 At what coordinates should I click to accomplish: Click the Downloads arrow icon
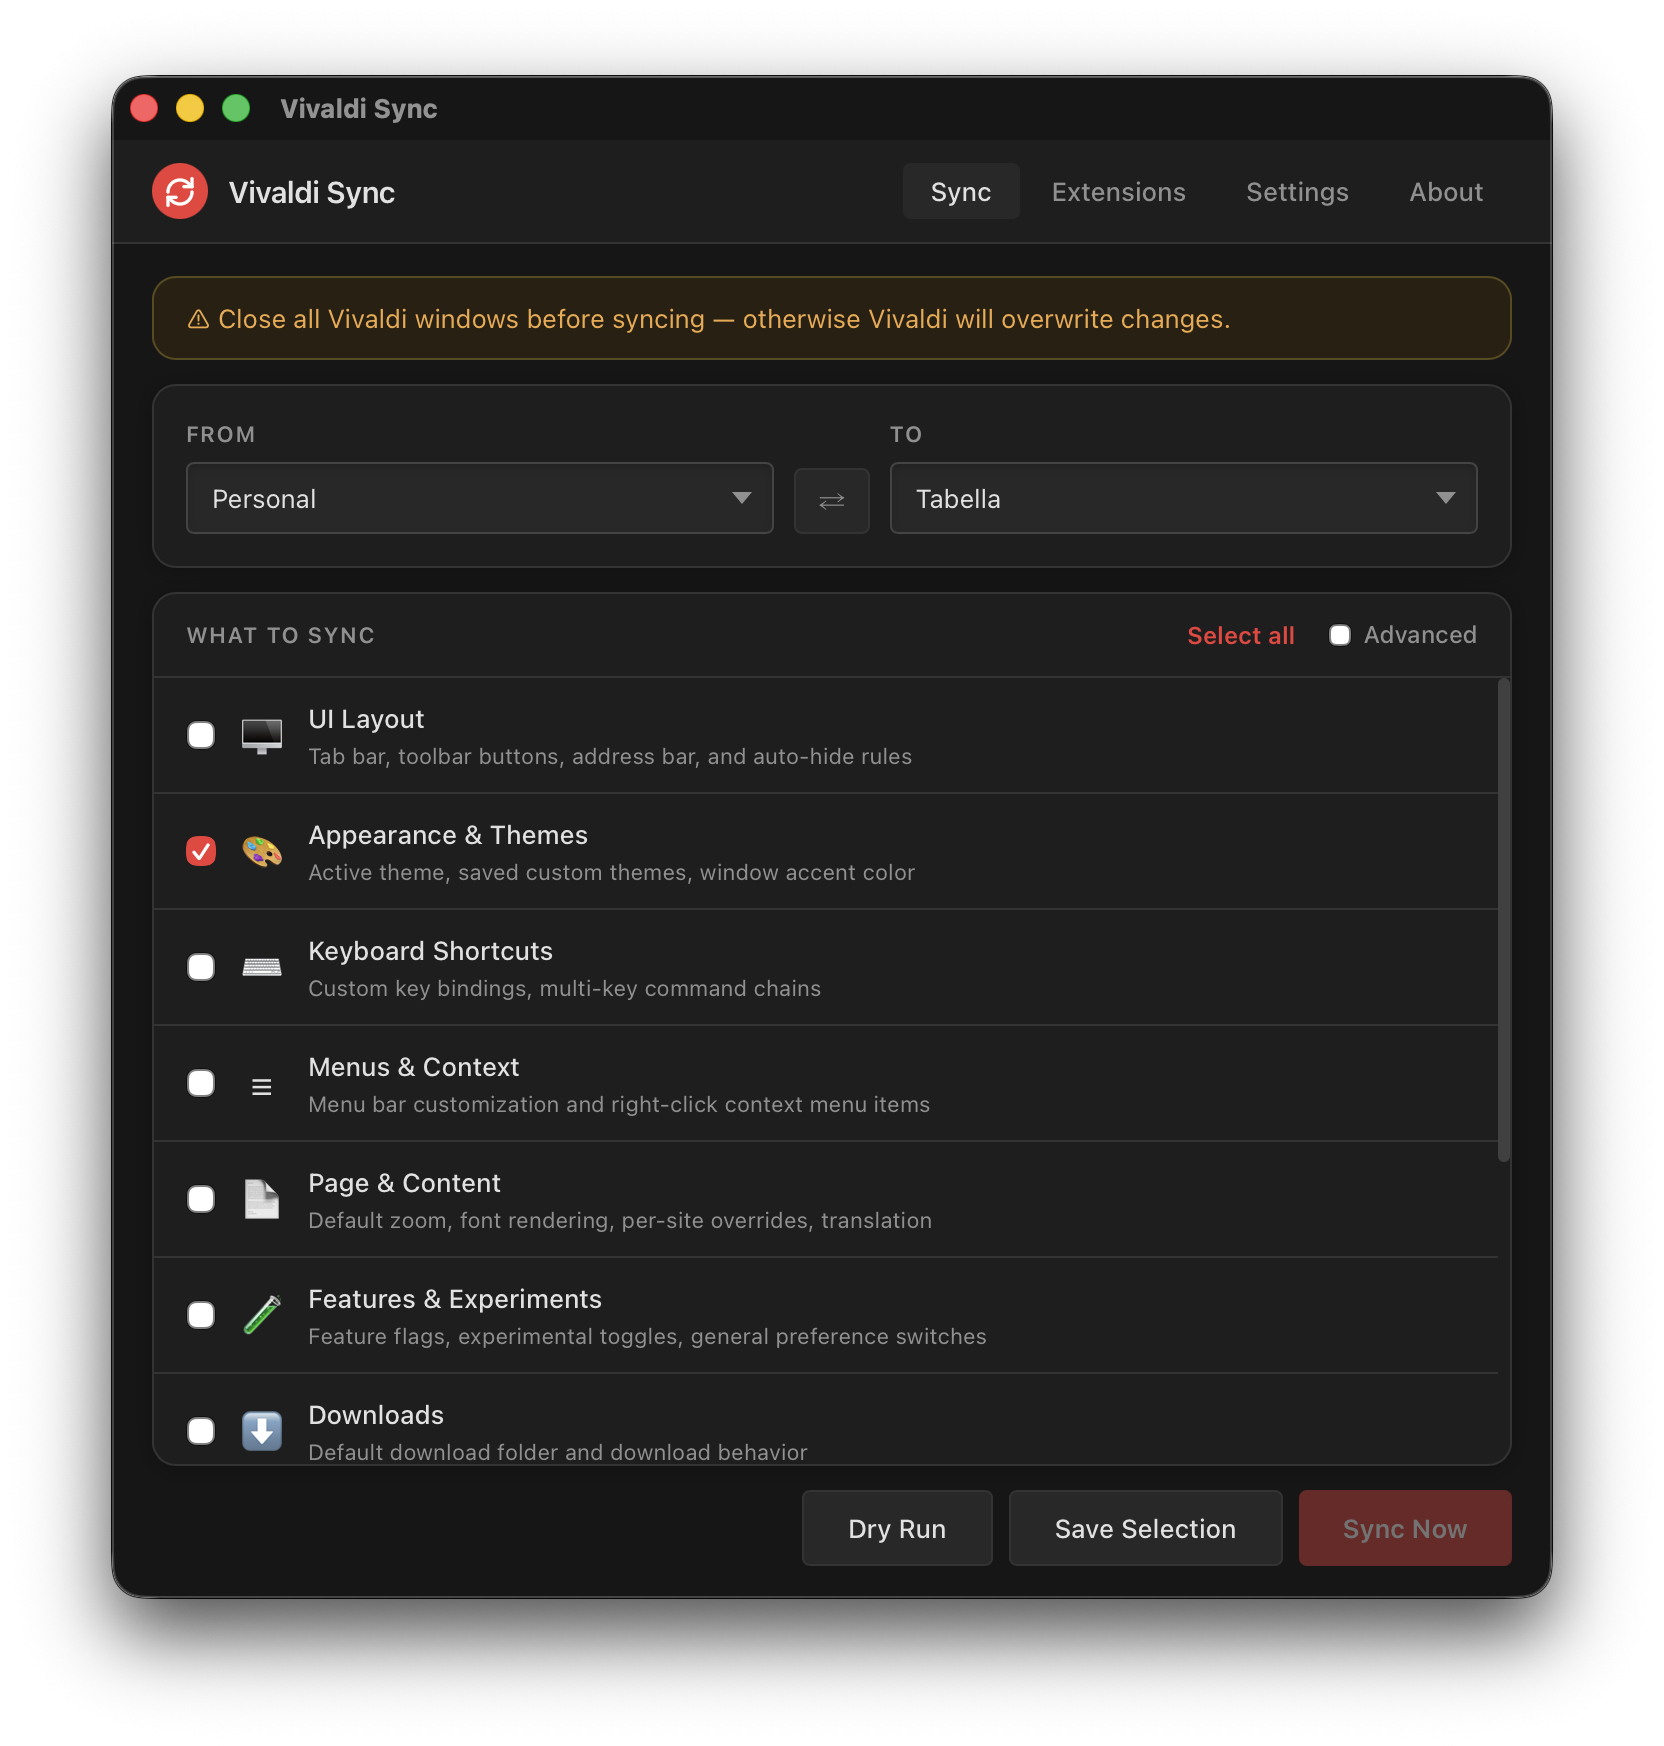[262, 1431]
